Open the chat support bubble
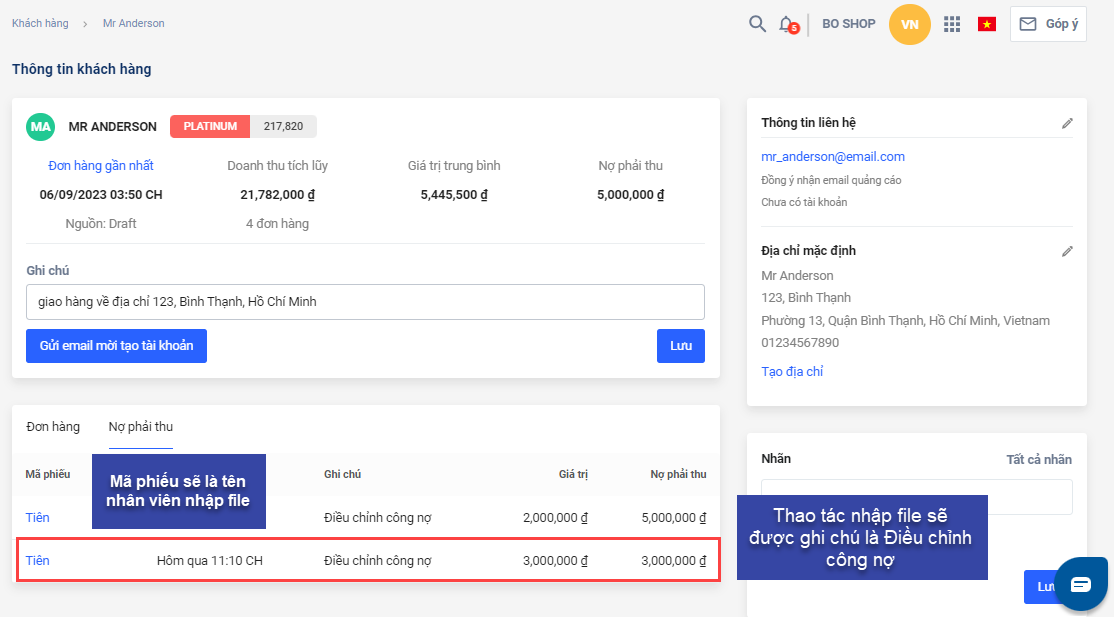Image resolution: width=1114 pixels, height=617 pixels. click(x=1080, y=585)
